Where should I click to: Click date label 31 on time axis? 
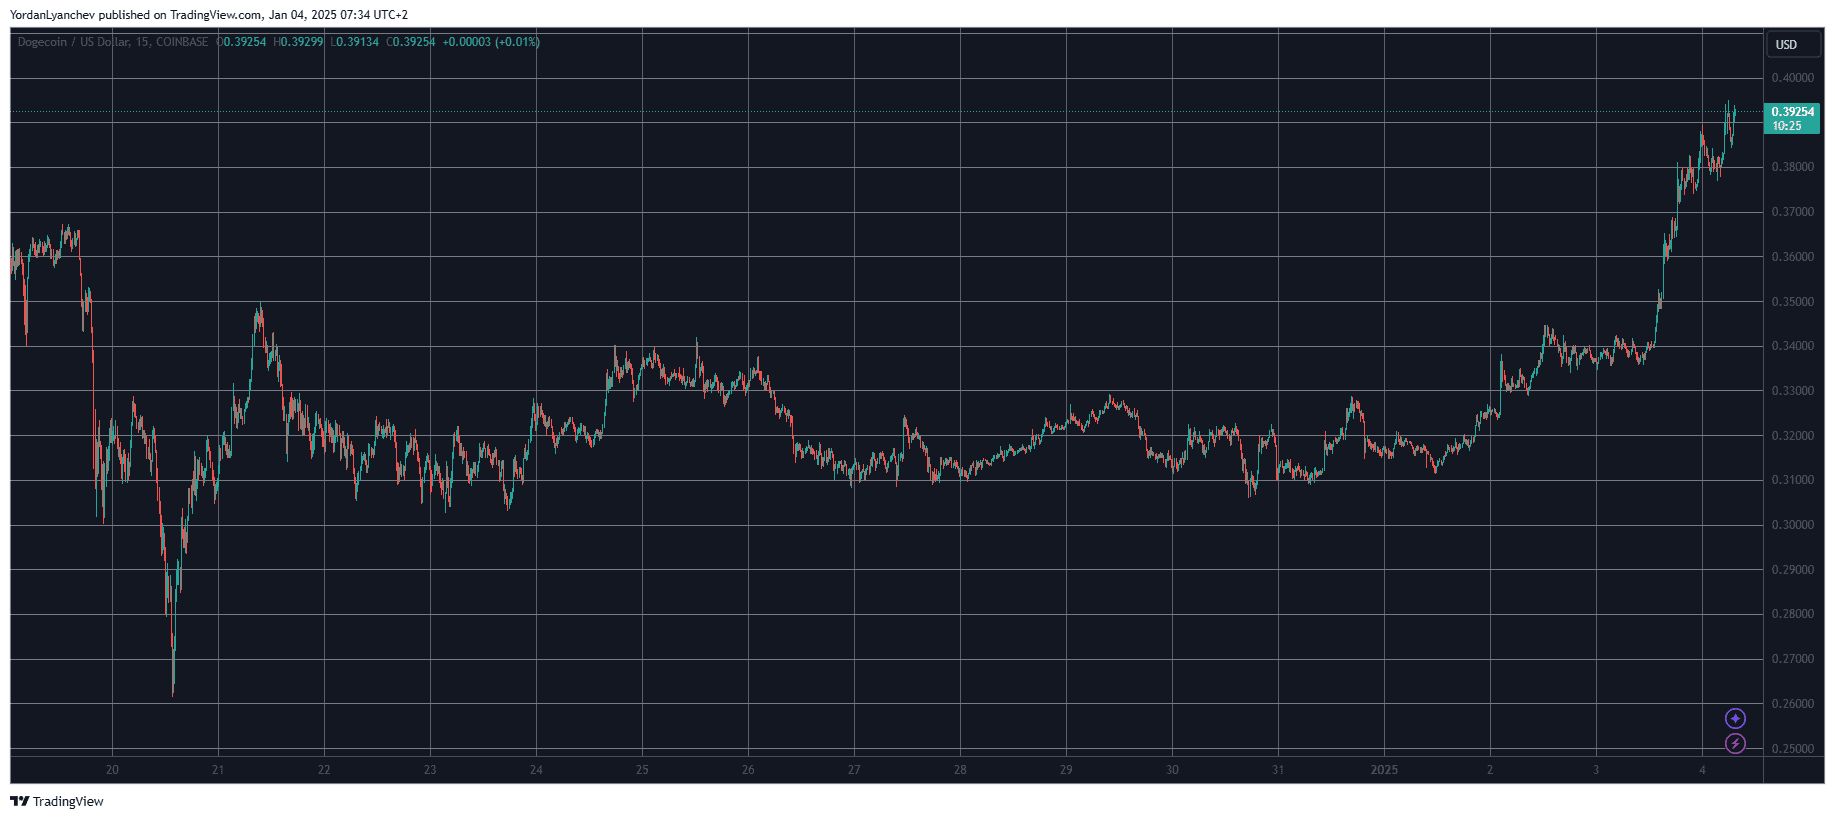coord(1278,770)
